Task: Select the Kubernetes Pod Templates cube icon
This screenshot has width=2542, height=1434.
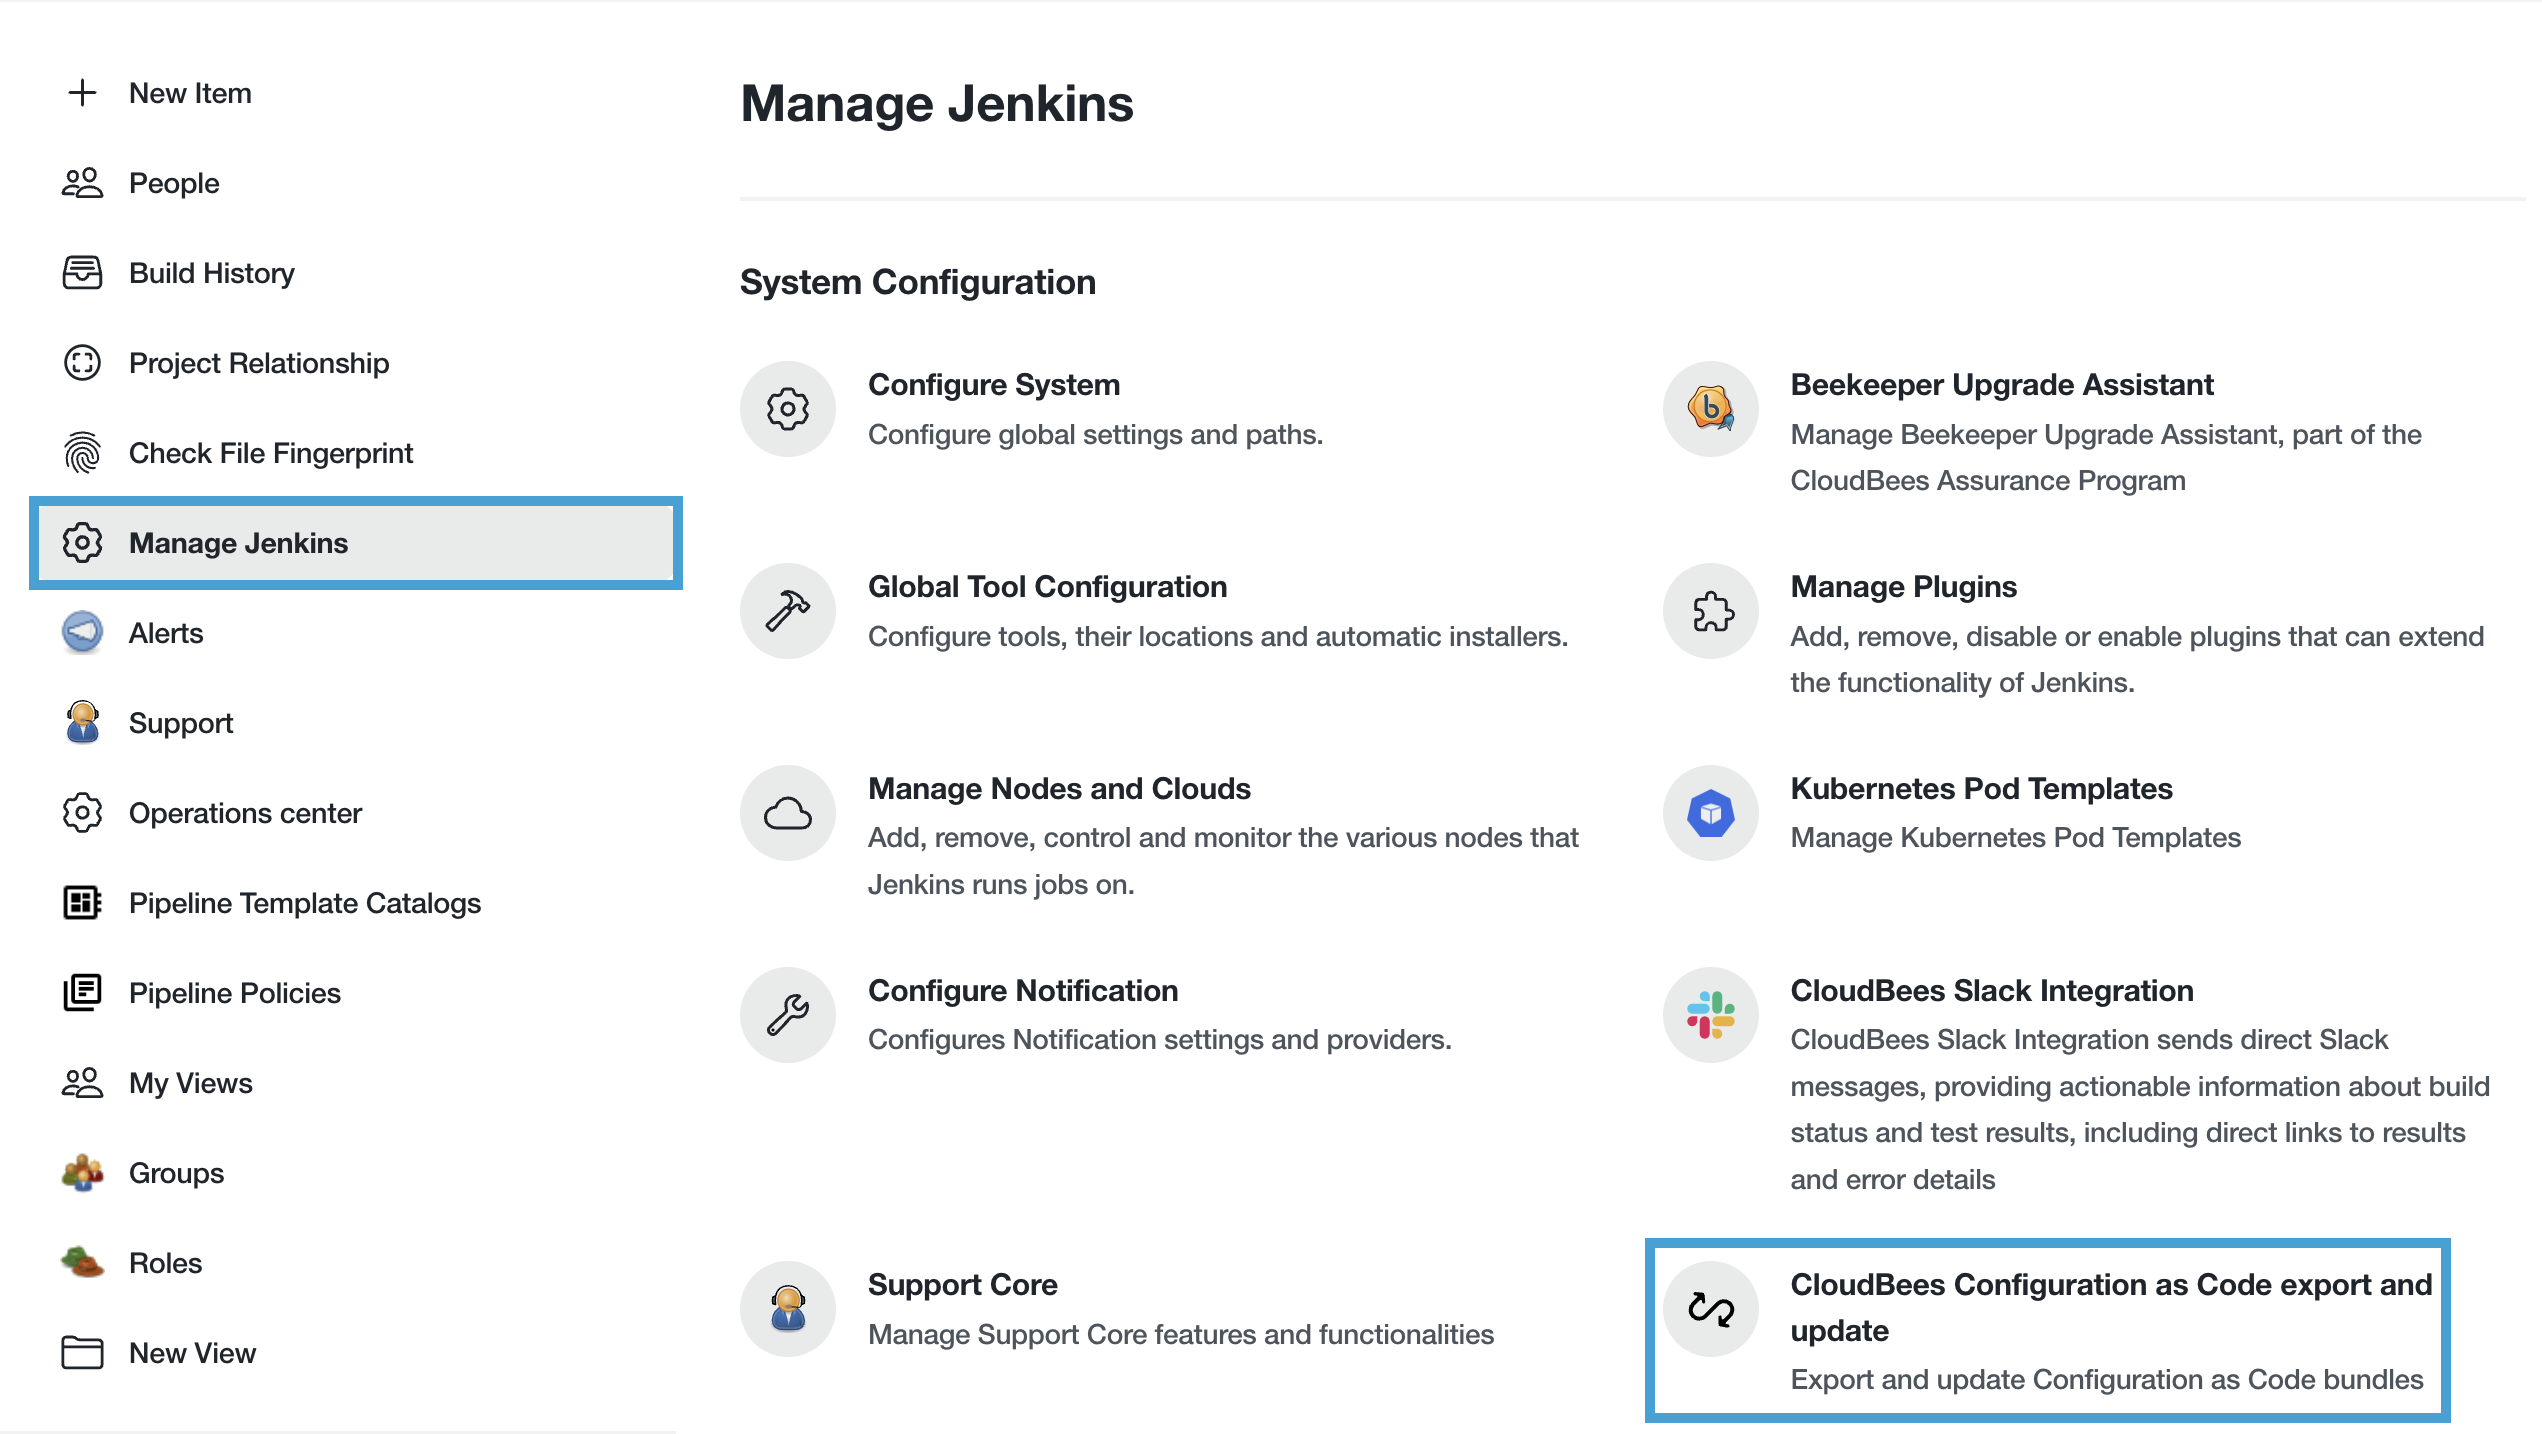Action: click(1710, 813)
